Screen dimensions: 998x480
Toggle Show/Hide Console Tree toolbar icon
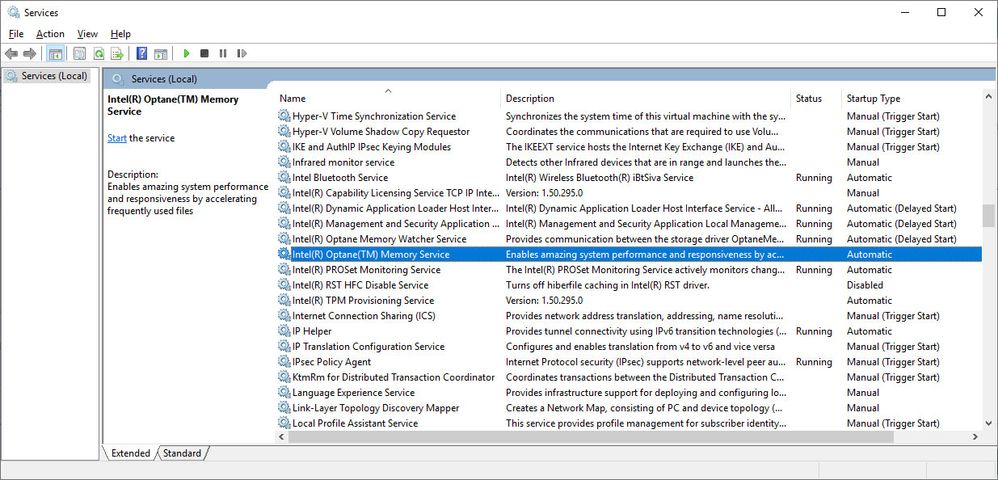coord(55,53)
